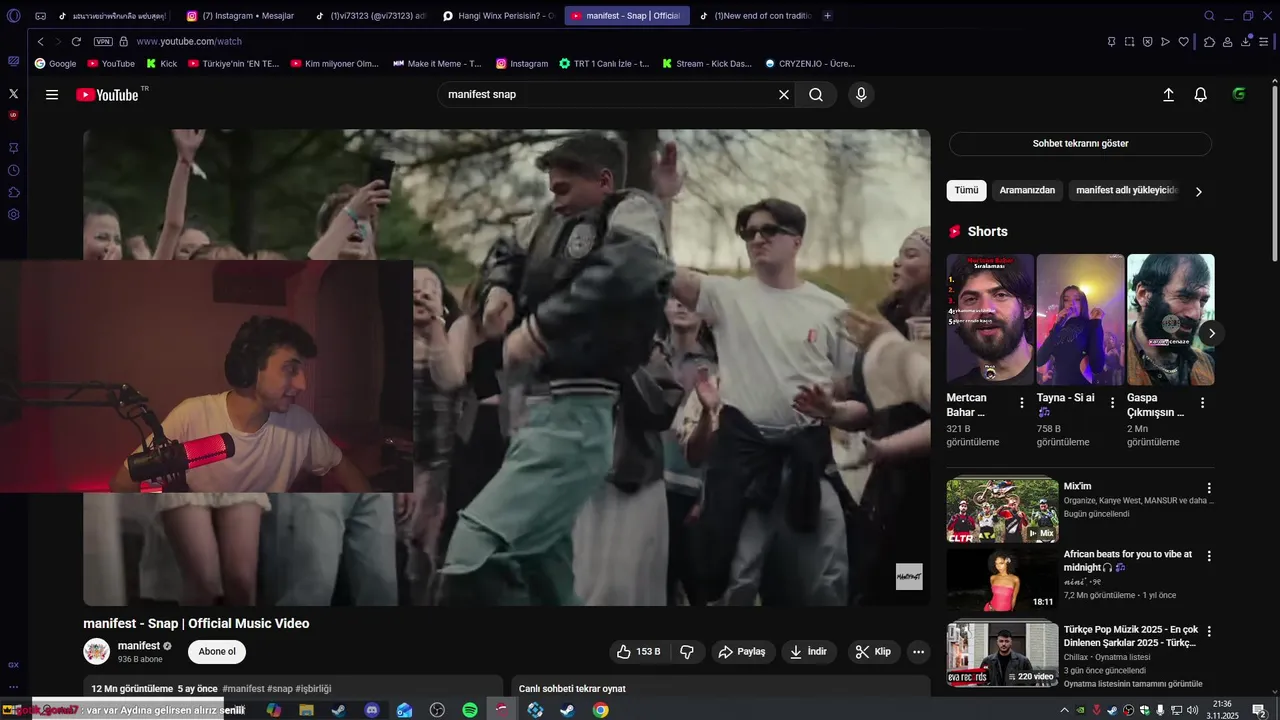Open Discord from the taskbar

[372, 710]
